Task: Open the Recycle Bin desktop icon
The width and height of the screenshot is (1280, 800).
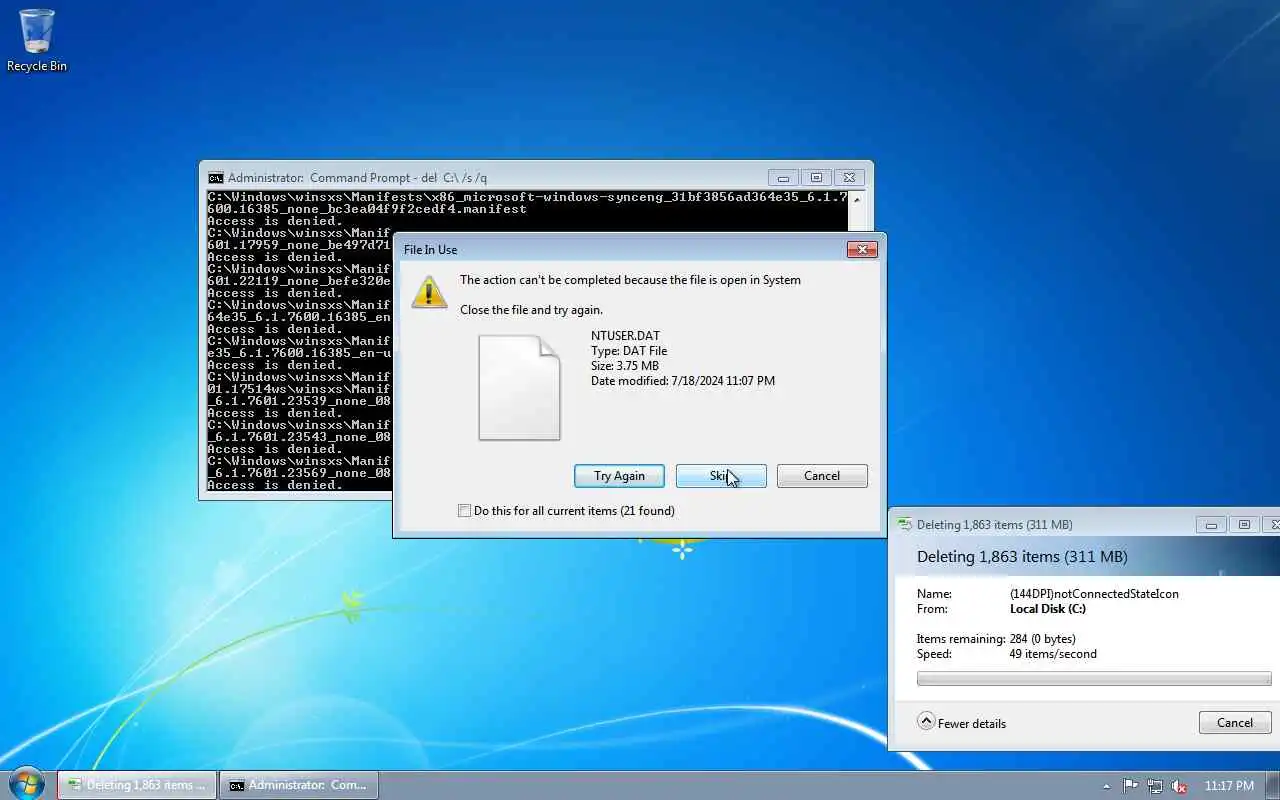Action: 37,40
